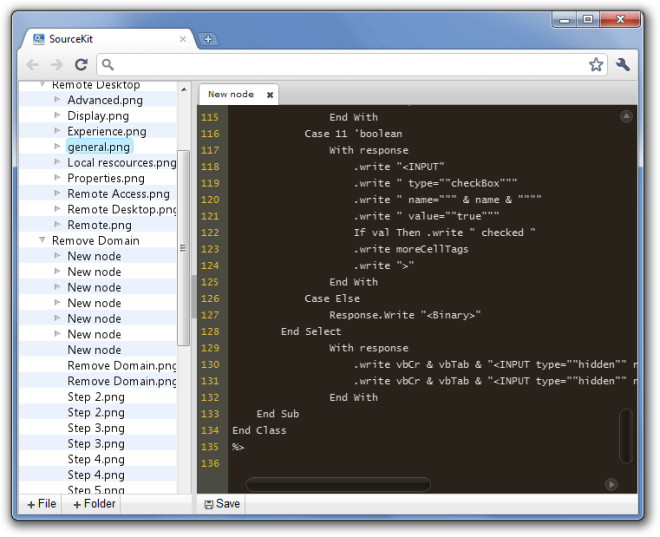This screenshot has width=660, height=537.
Task: Place cursor on 'End Select' line
Action: [311, 332]
